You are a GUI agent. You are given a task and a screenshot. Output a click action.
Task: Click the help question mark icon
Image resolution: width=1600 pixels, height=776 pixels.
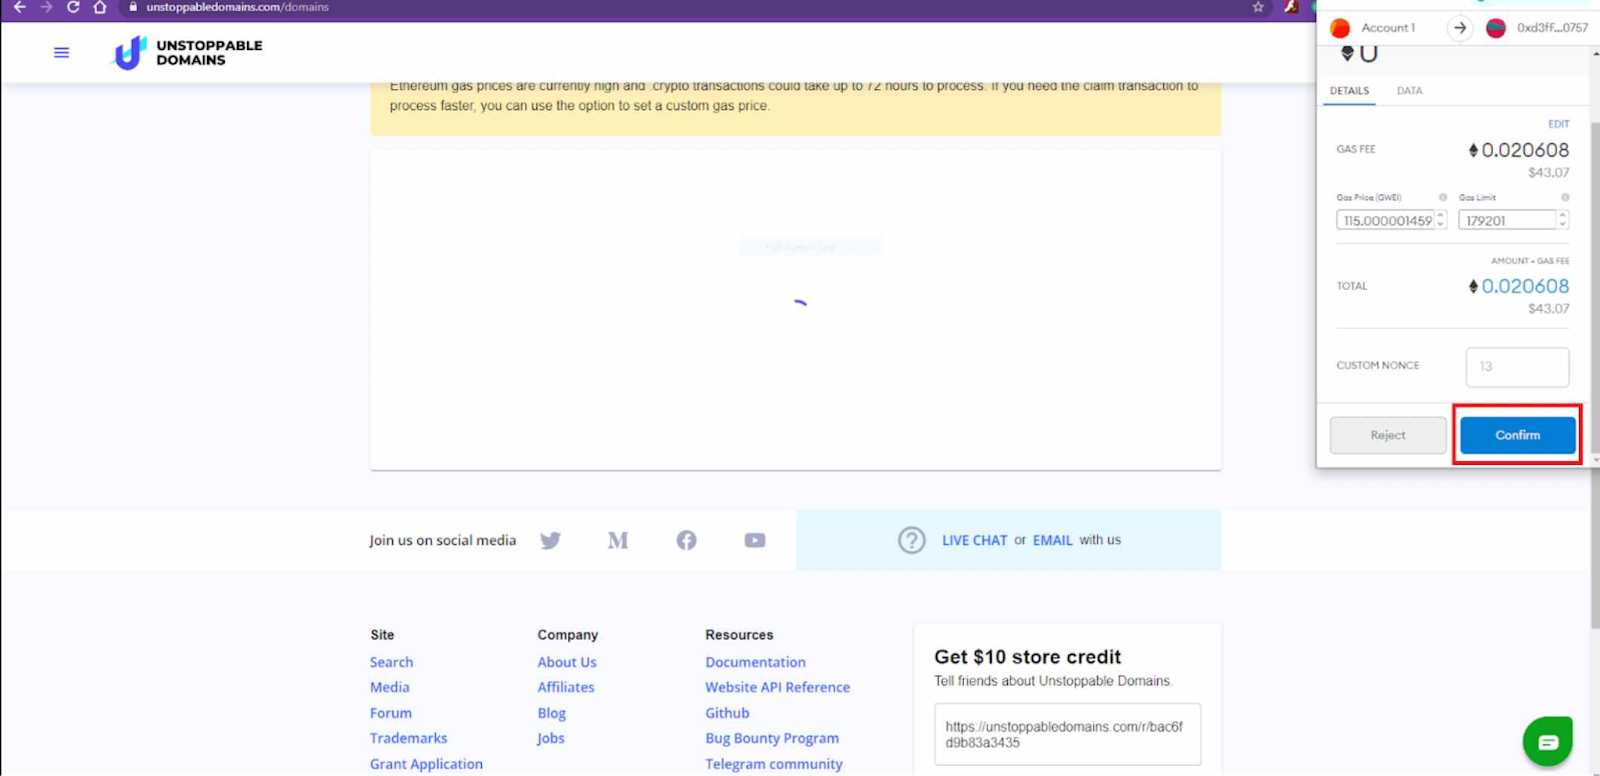911,540
